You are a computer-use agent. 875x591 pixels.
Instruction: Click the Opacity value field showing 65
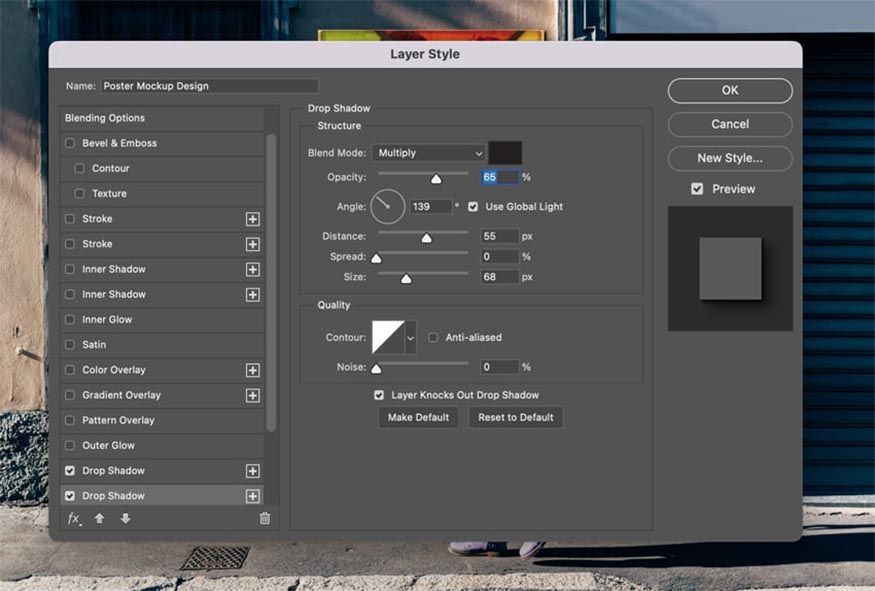tap(500, 177)
